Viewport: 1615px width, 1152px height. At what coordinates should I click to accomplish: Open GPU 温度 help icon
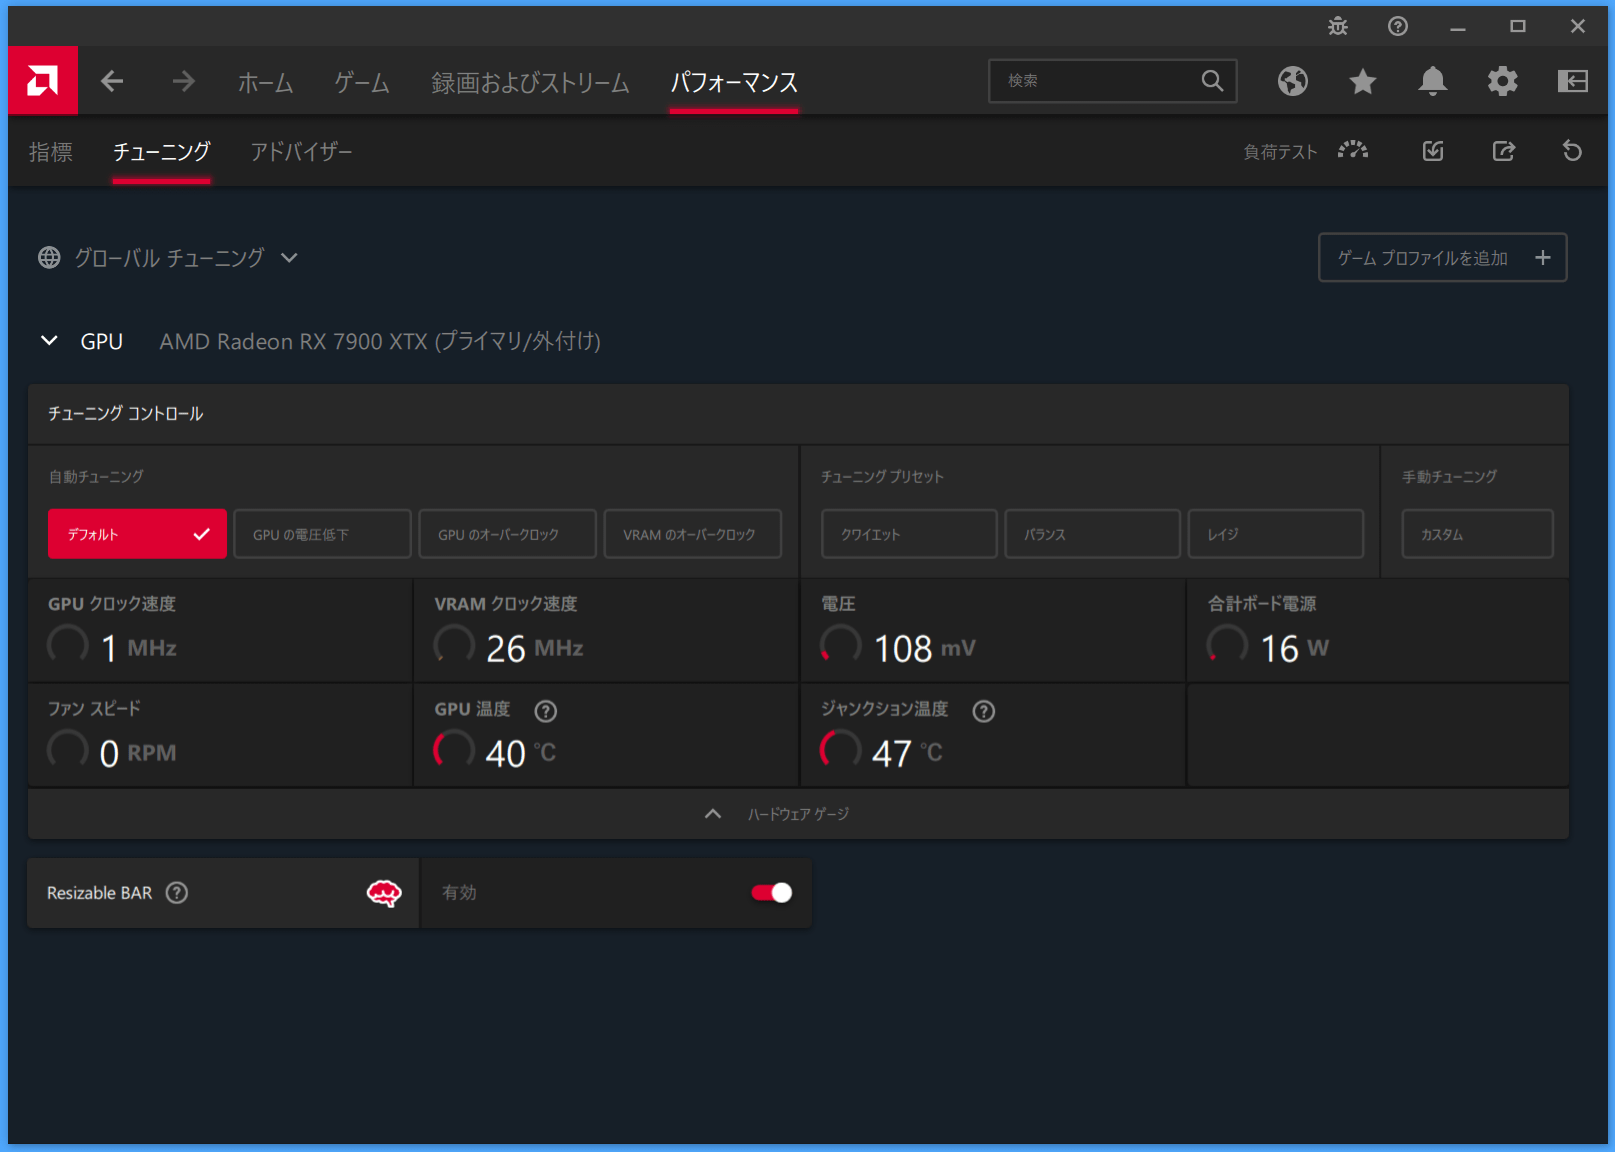click(545, 711)
